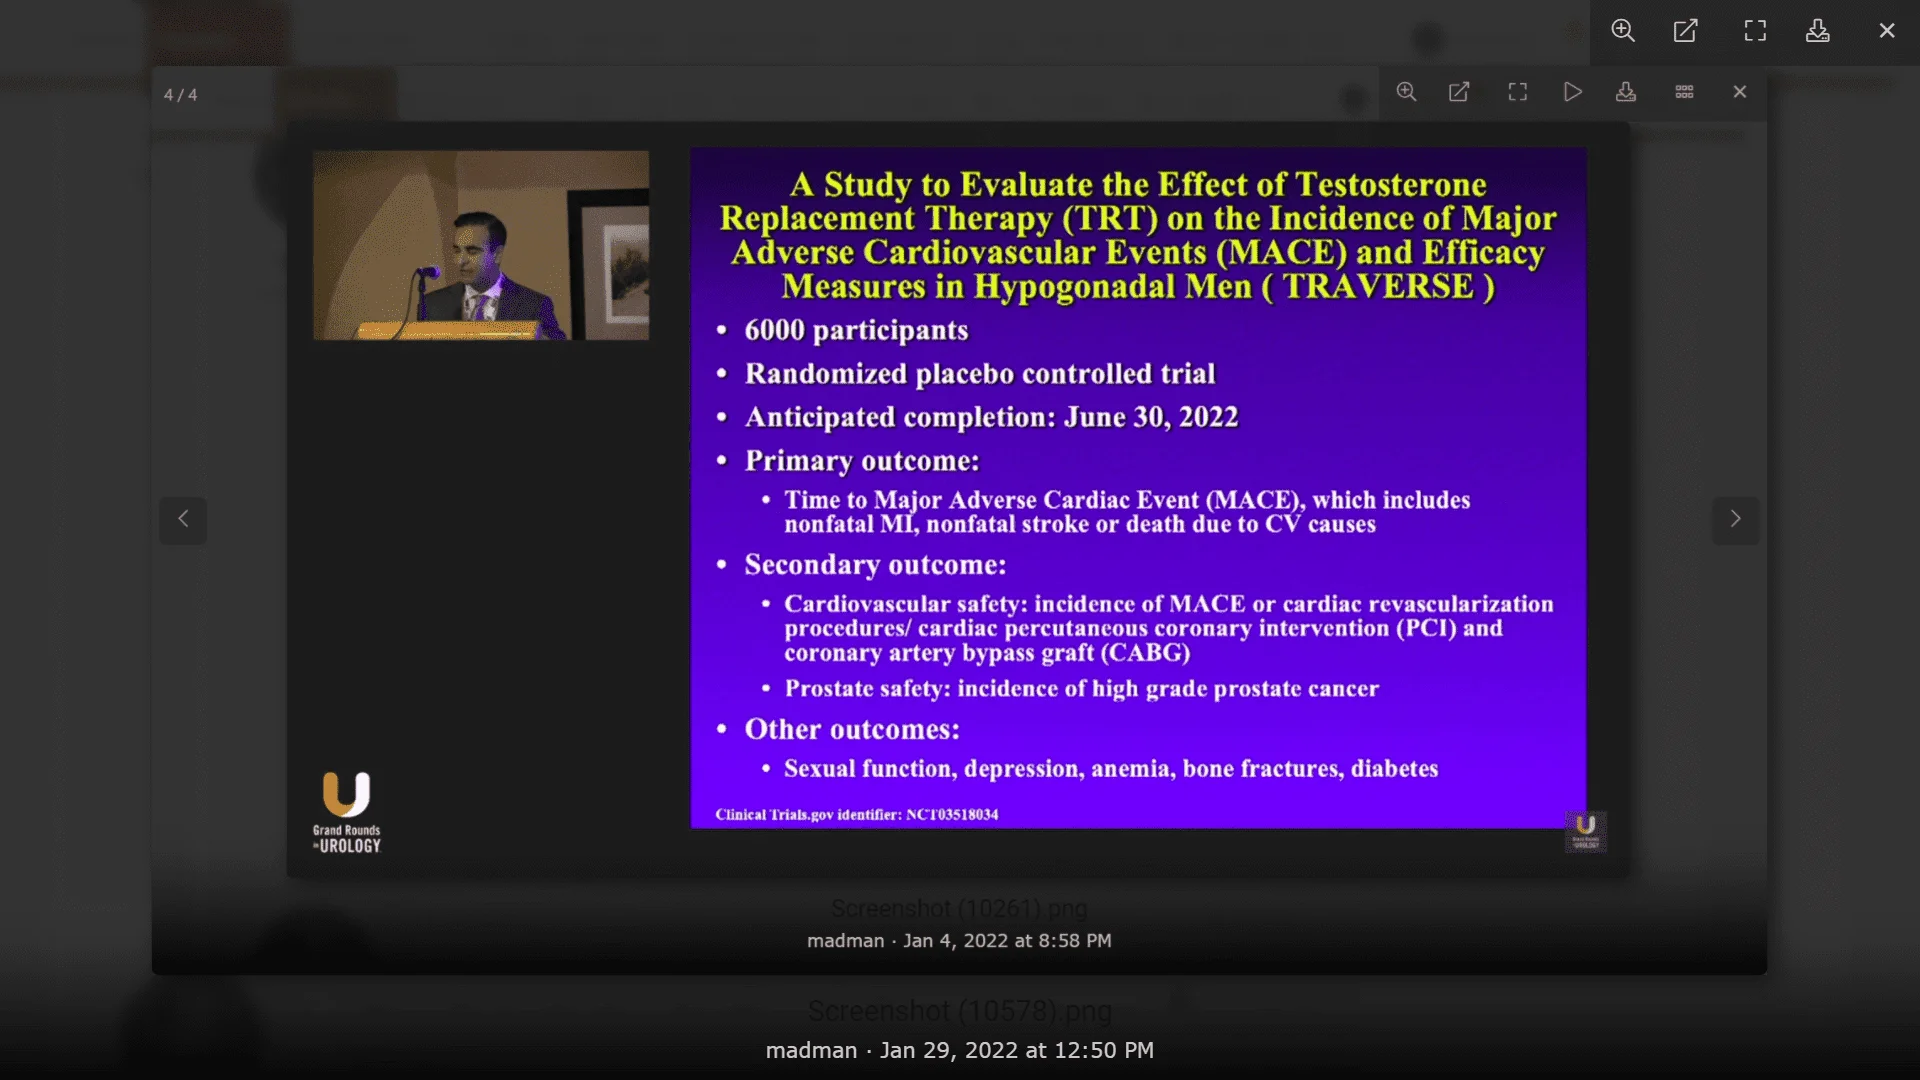The width and height of the screenshot is (1920, 1080).
Task: Dismiss the outer overlay with the top-right X
Action: point(1886,31)
